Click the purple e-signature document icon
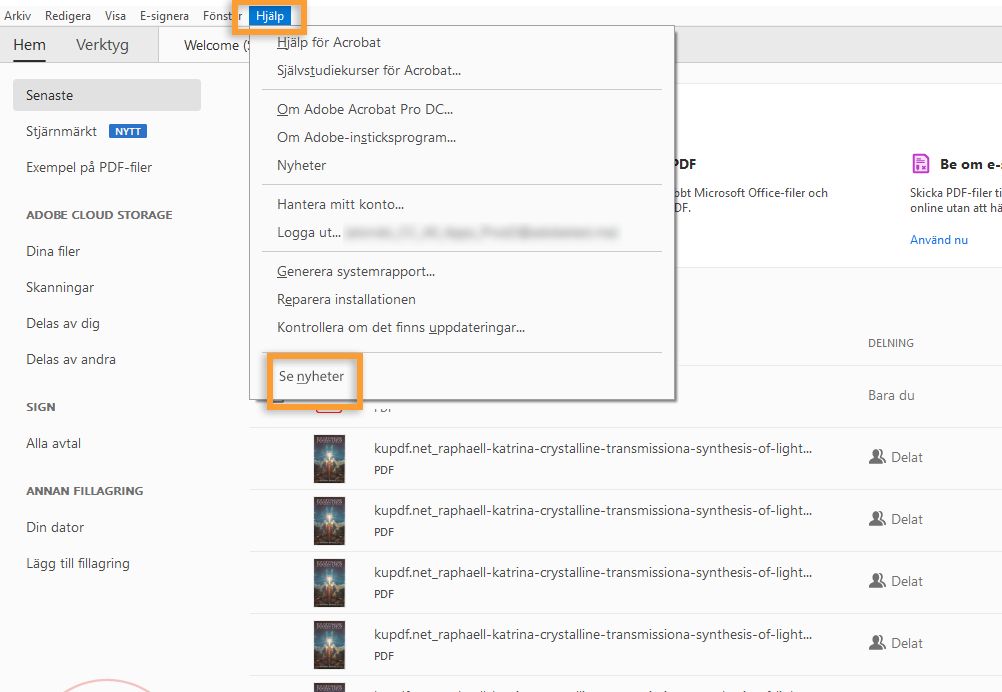Image resolution: width=1002 pixels, height=692 pixels. click(920, 164)
